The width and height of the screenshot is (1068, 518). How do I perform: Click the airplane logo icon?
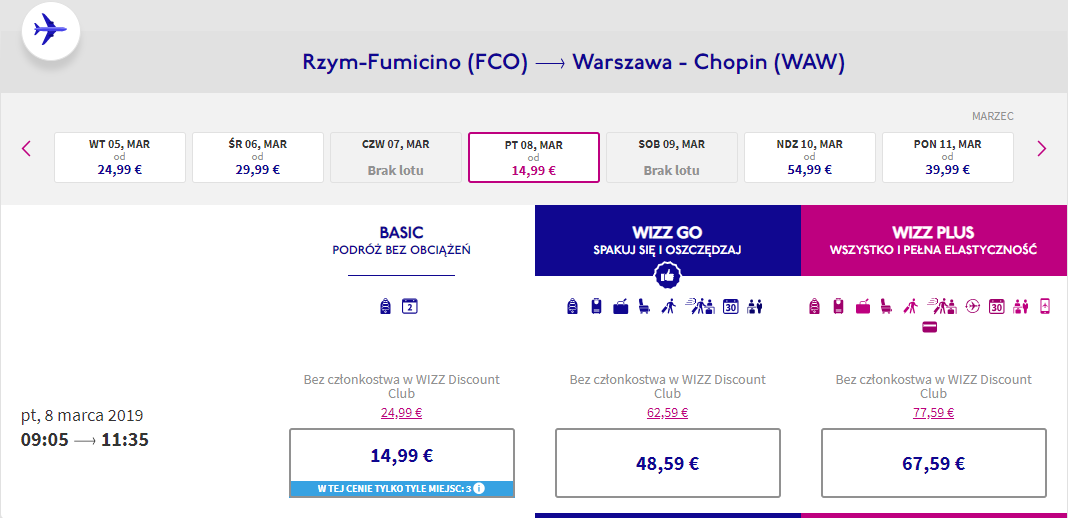tap(49, 30)
